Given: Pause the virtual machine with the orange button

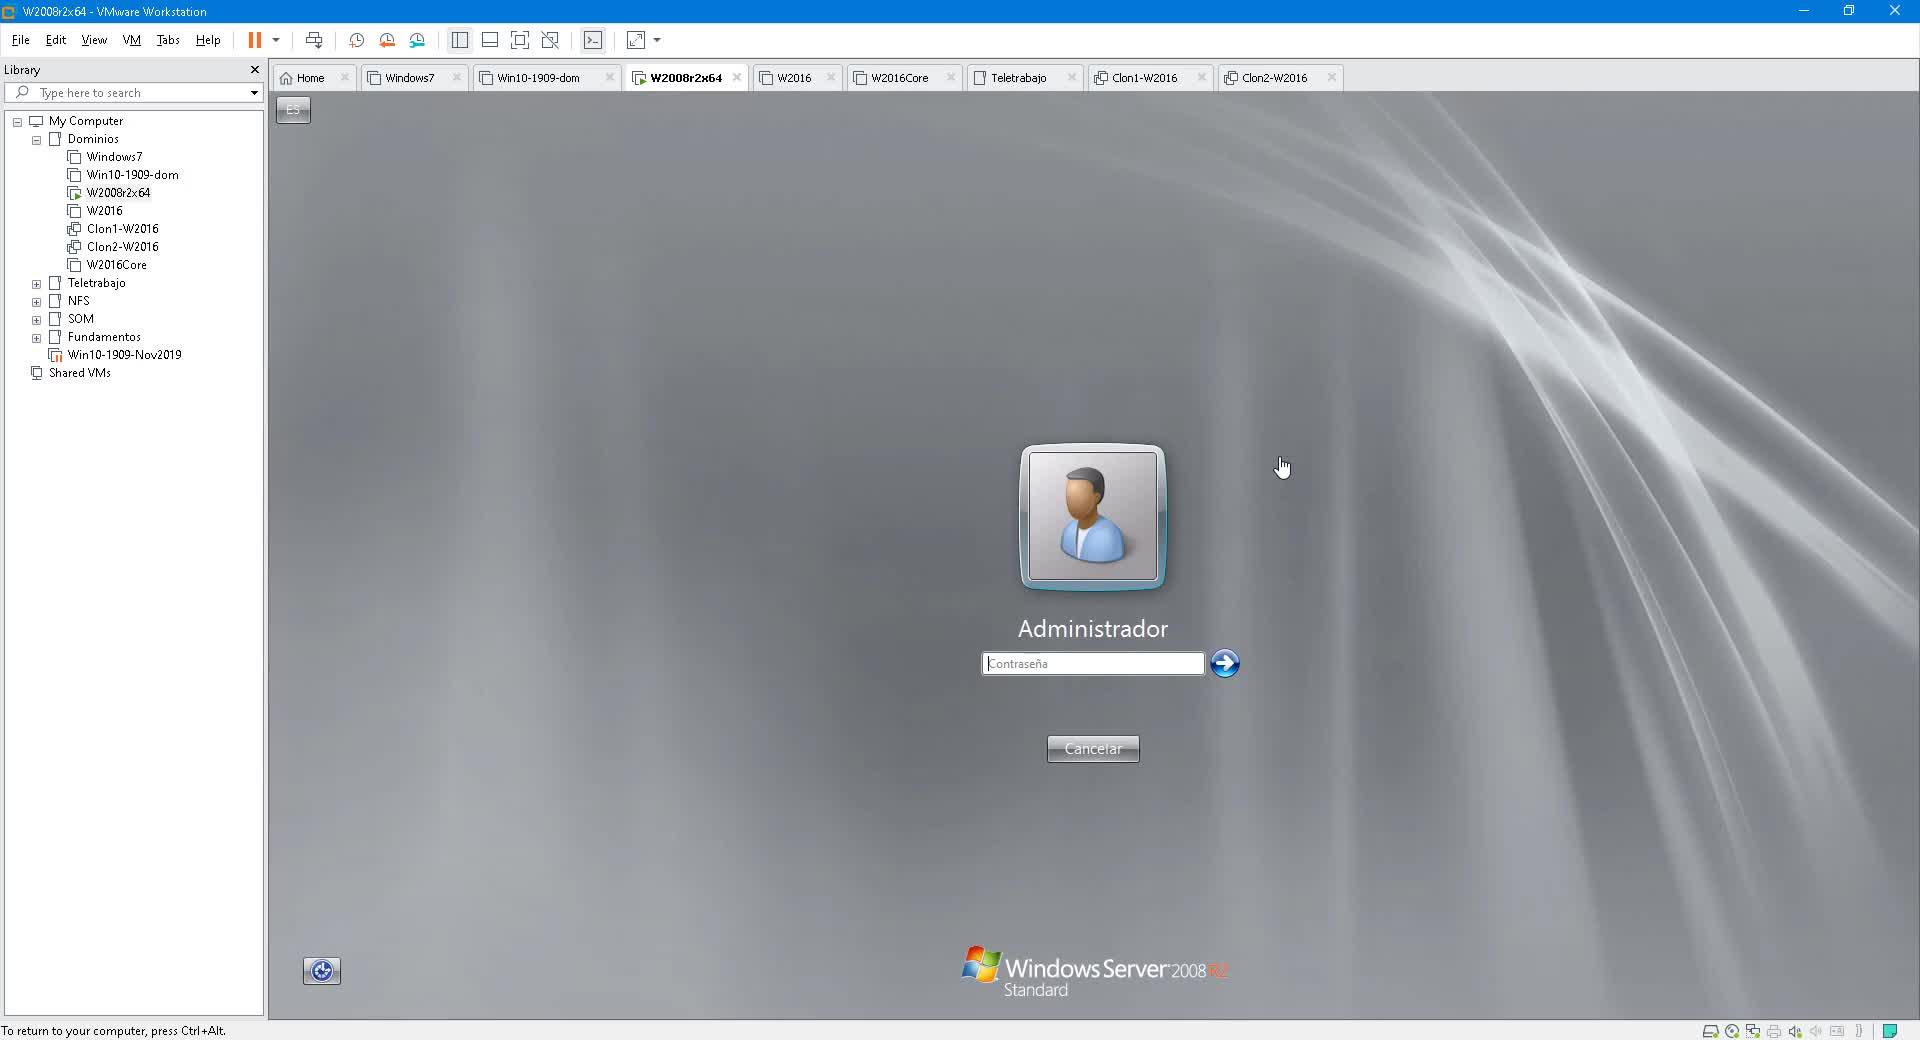Looking at the screenshot, I should [255, 40].
